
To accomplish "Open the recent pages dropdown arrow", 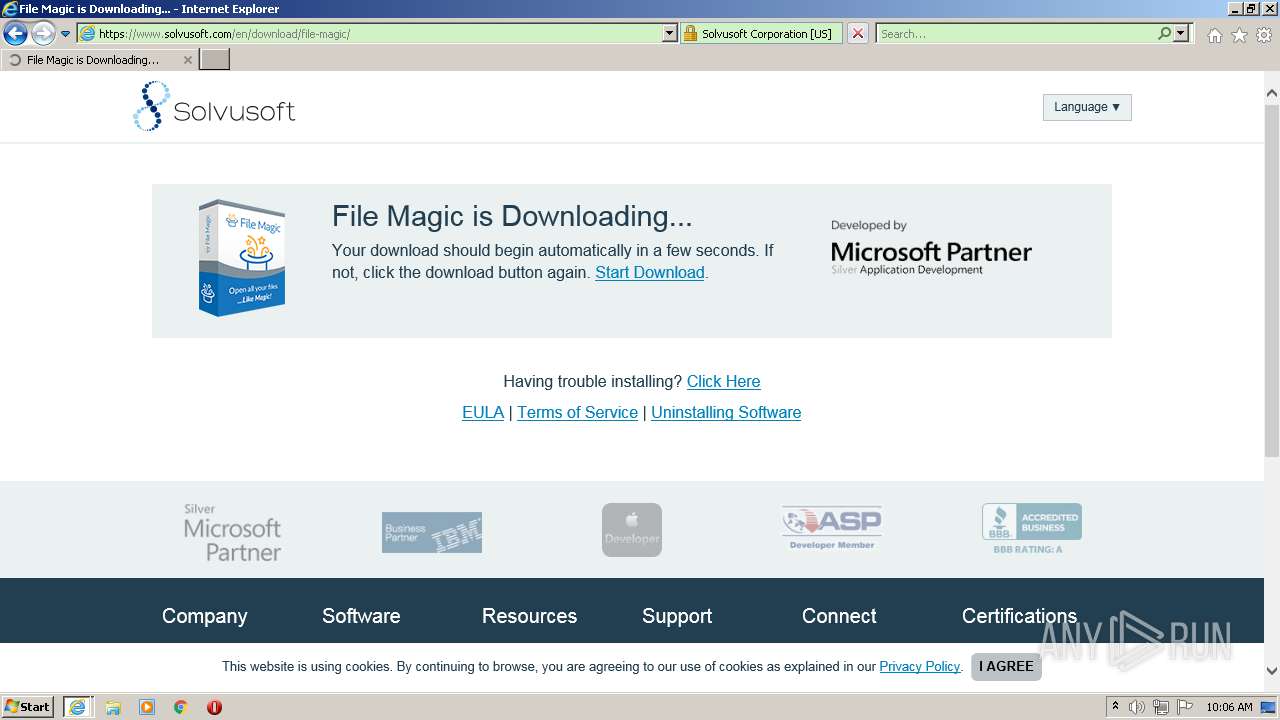I will pyautogui.click(x=66, y=34).
